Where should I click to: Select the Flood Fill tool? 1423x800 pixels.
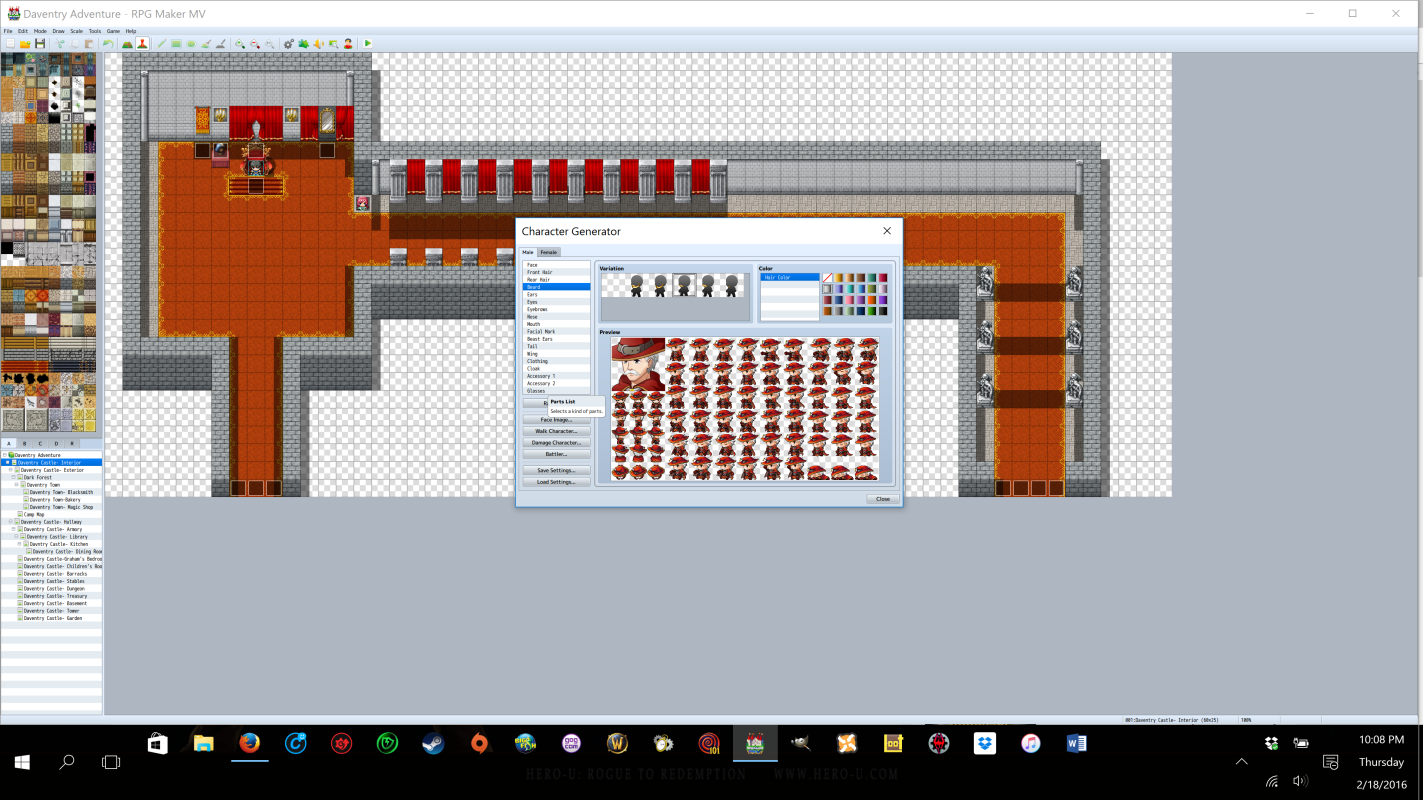206,44
